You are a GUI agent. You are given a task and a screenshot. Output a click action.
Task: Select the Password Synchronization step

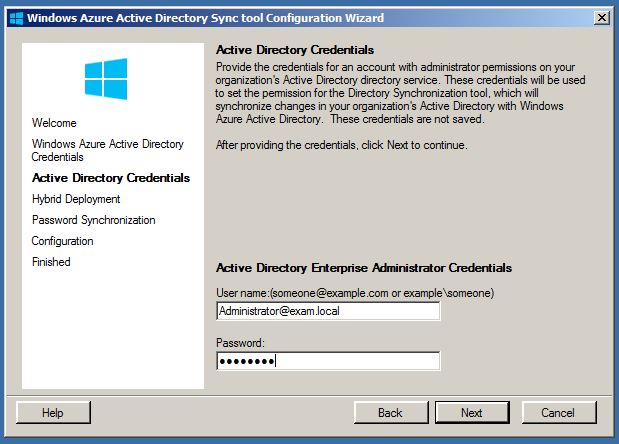(94, 220)
